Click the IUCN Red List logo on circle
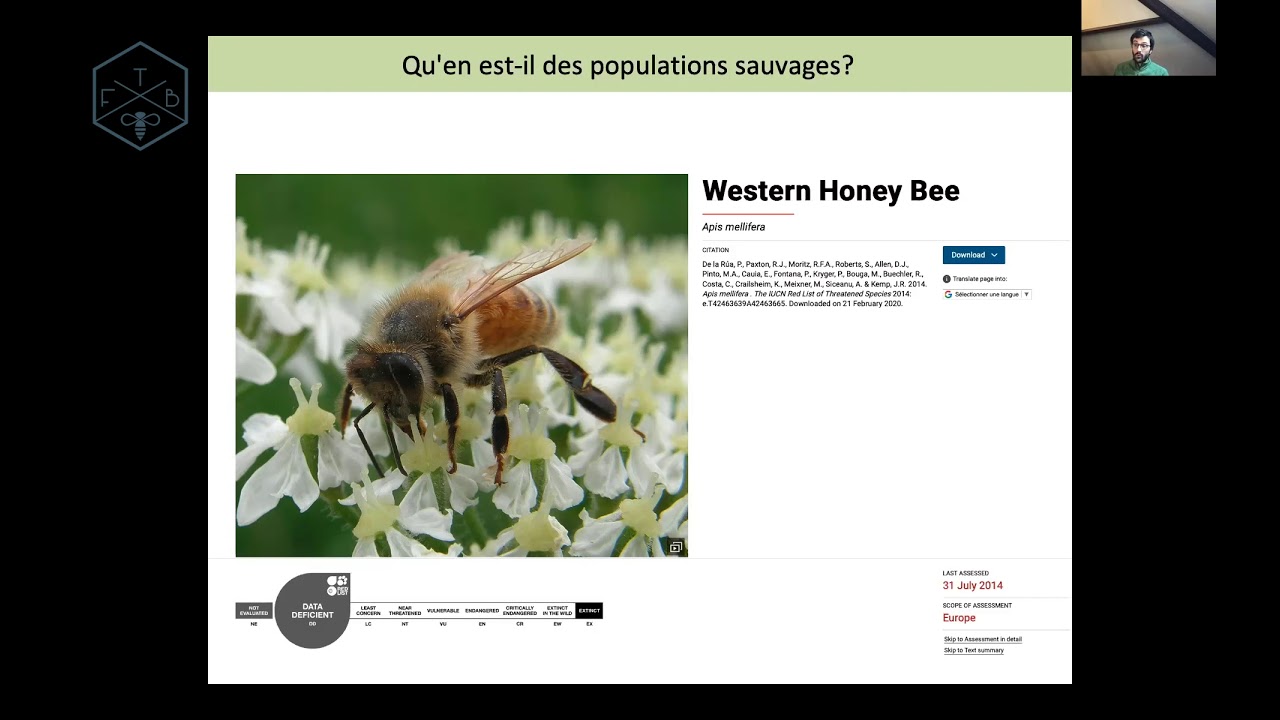Image resolution: width=1280 pixels, height=720 pixels. pos(338,586)
